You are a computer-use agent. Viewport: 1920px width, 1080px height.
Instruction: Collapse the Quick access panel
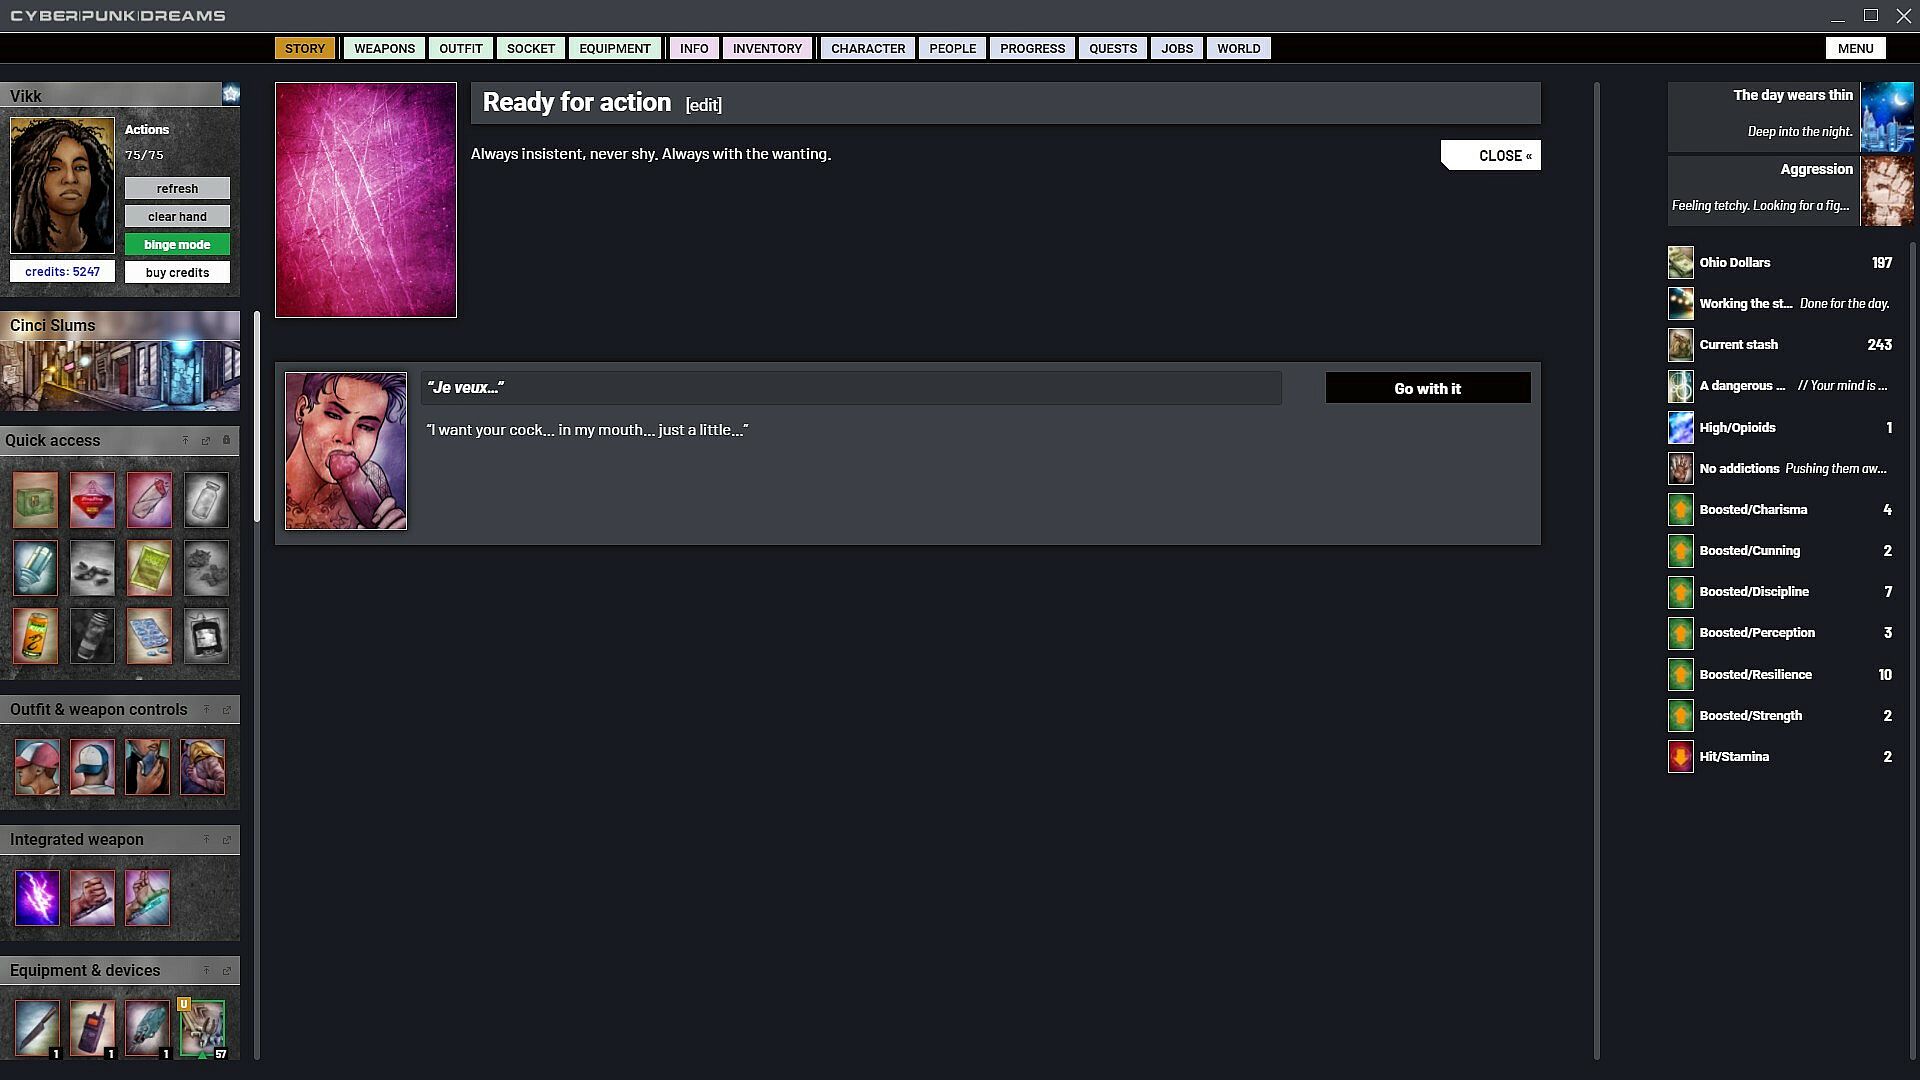[x=185, y=441]
